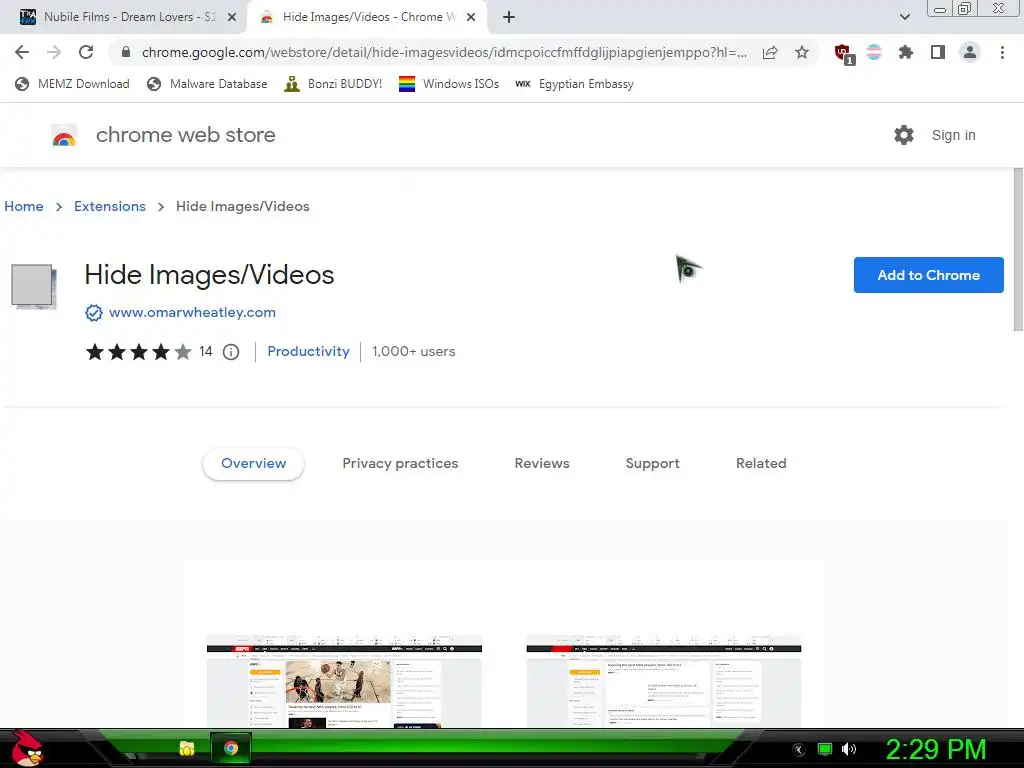This screenshot has height=768, width=1024.
Task: Share this page from the address bar
Action: [x=770, y=53]
